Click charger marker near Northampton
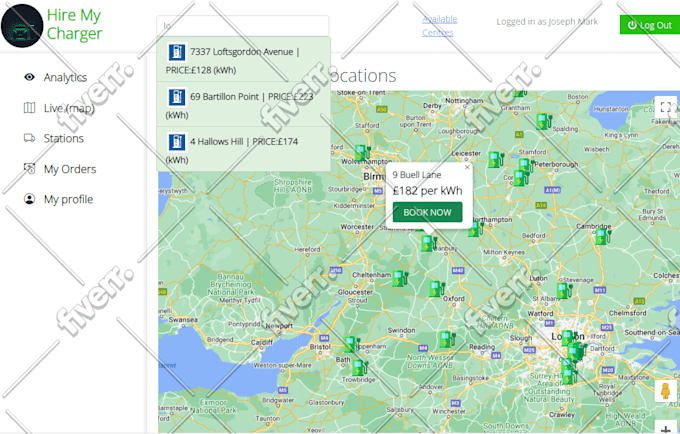Viewport: 680px width, 434px height. tap(475, 228)
